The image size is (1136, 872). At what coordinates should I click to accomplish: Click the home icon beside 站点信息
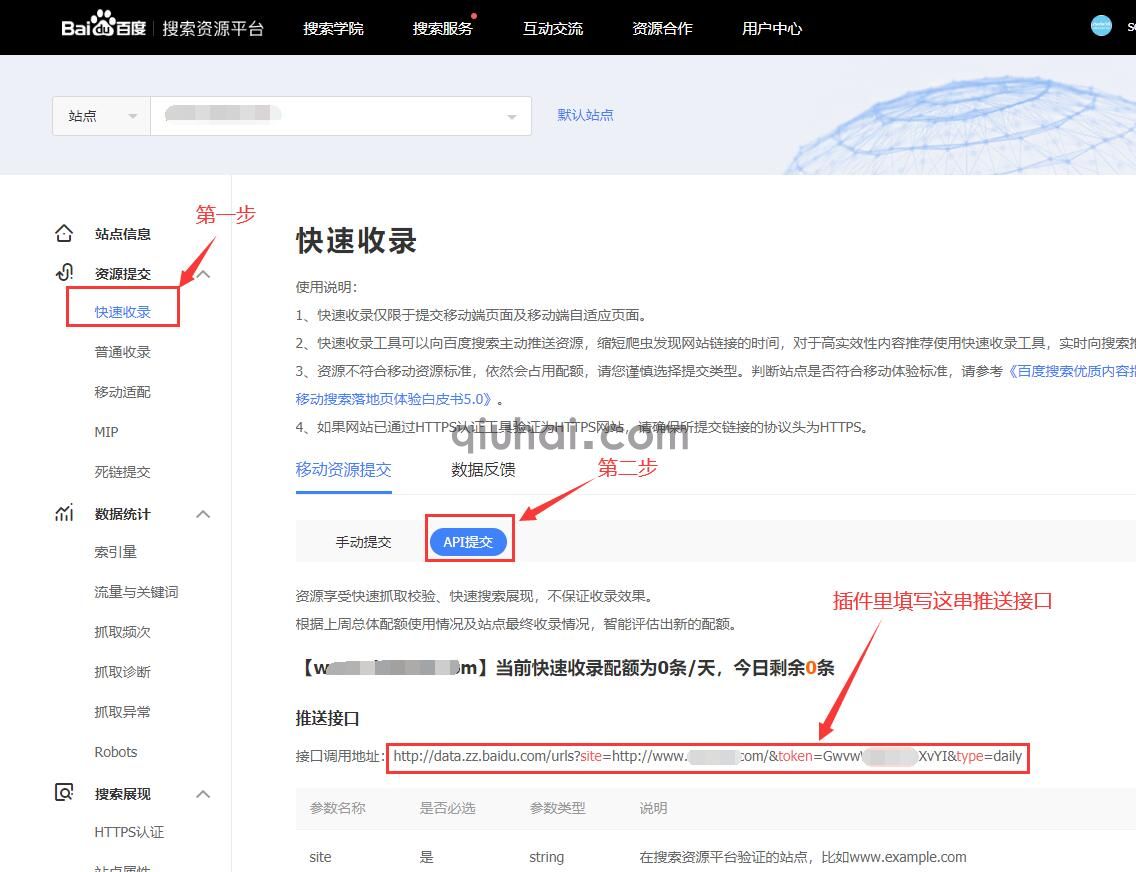(64, 232)
